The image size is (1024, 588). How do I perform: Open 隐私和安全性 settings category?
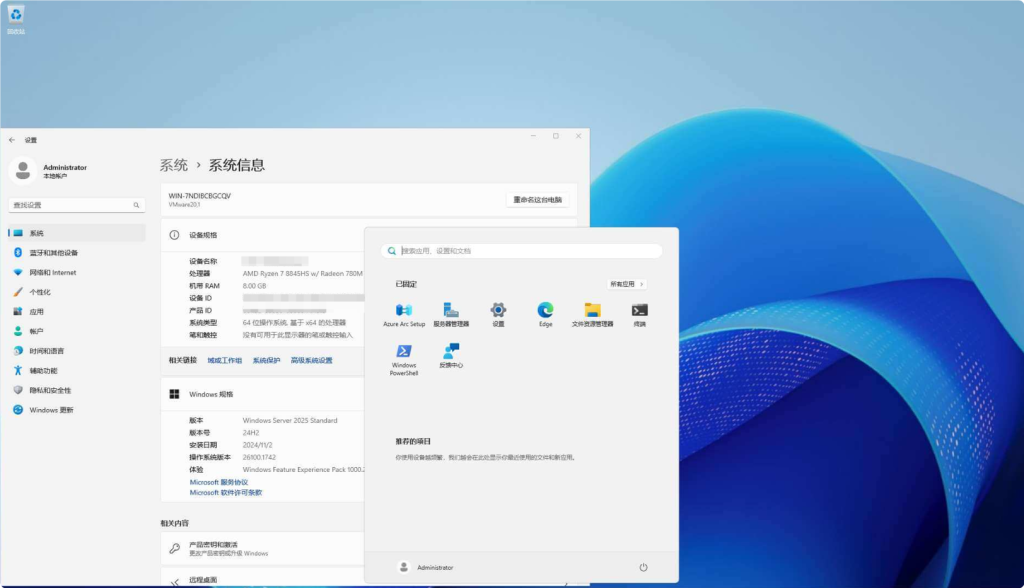tap(51, 390)
